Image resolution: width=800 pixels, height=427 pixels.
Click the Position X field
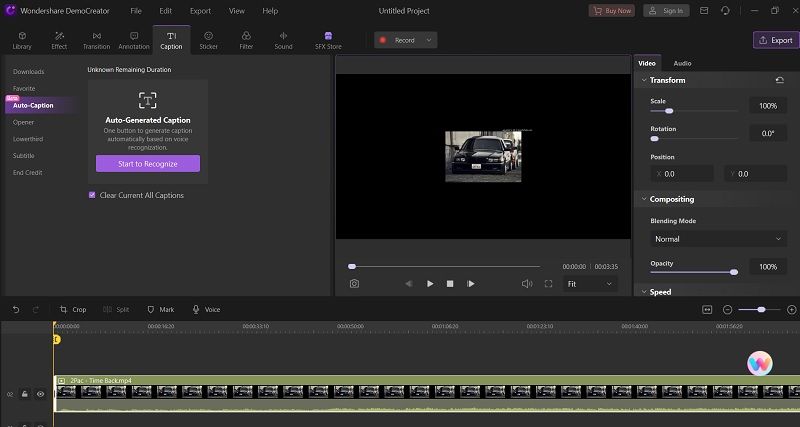pos(682,174)
